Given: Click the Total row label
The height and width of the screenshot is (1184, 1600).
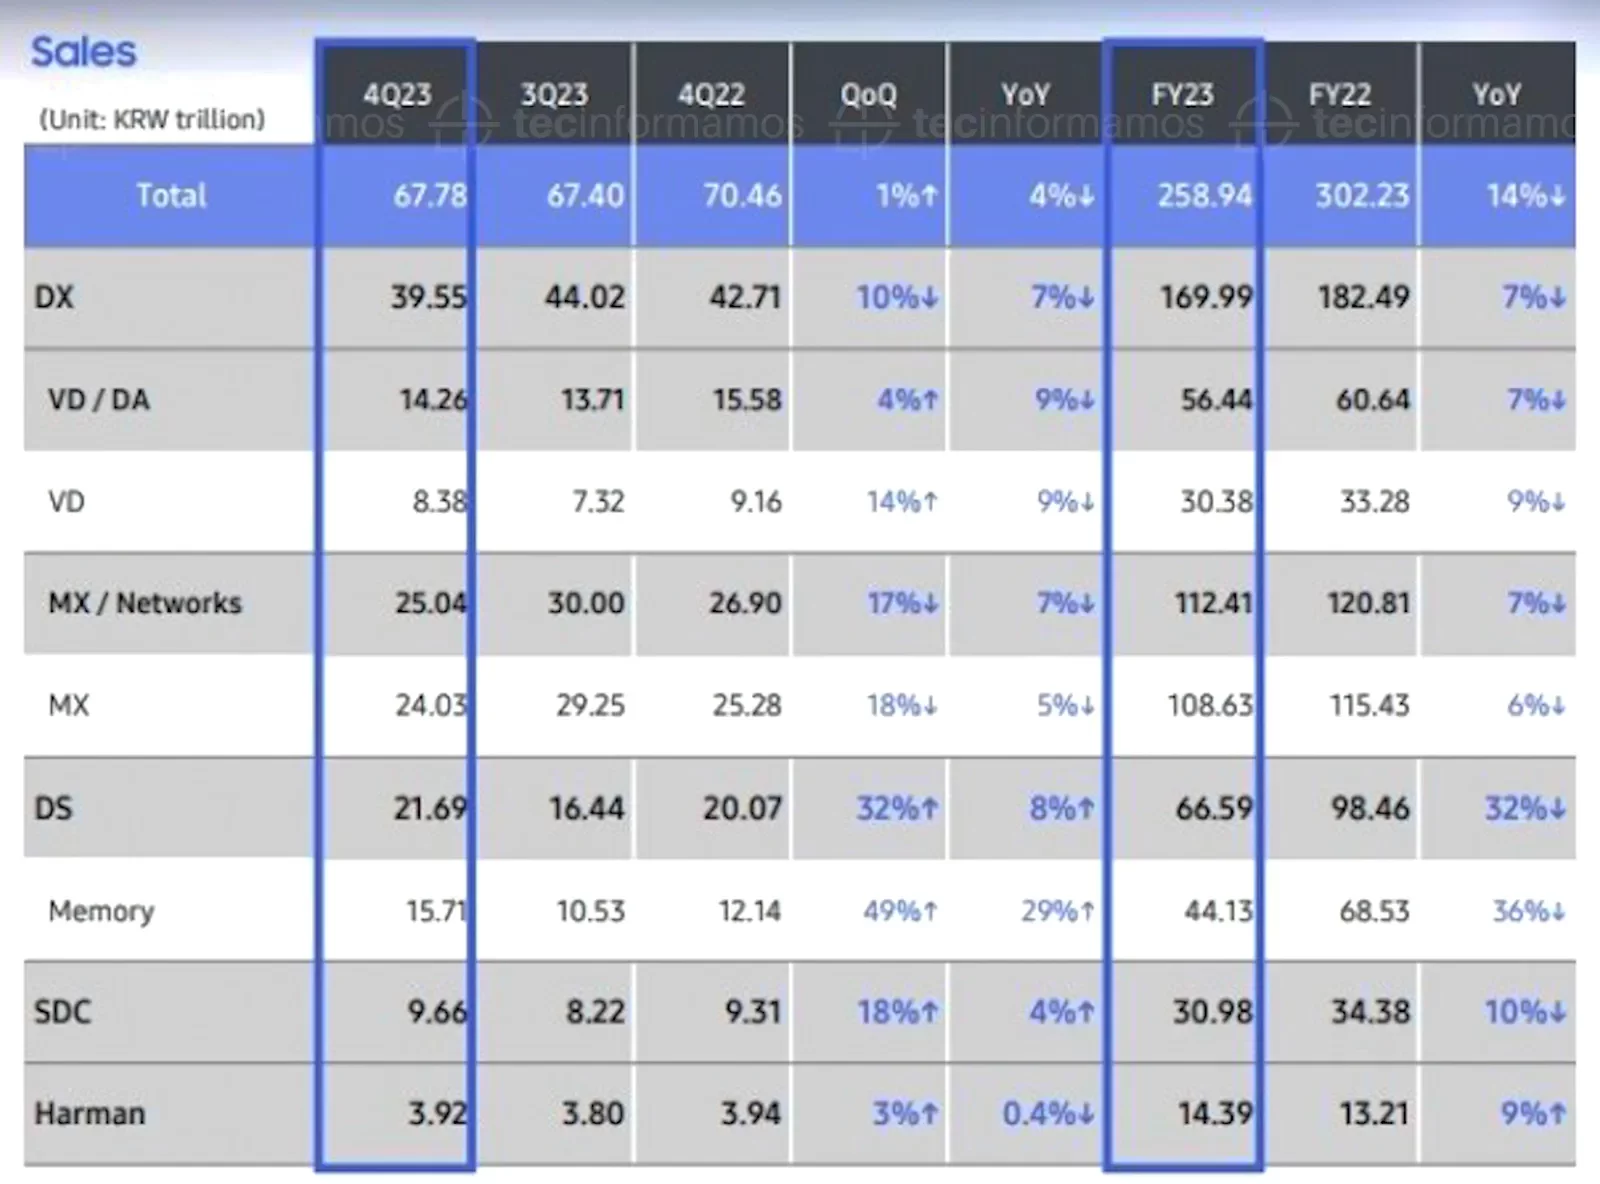Looking at the screenshot, I should [171, 195].
